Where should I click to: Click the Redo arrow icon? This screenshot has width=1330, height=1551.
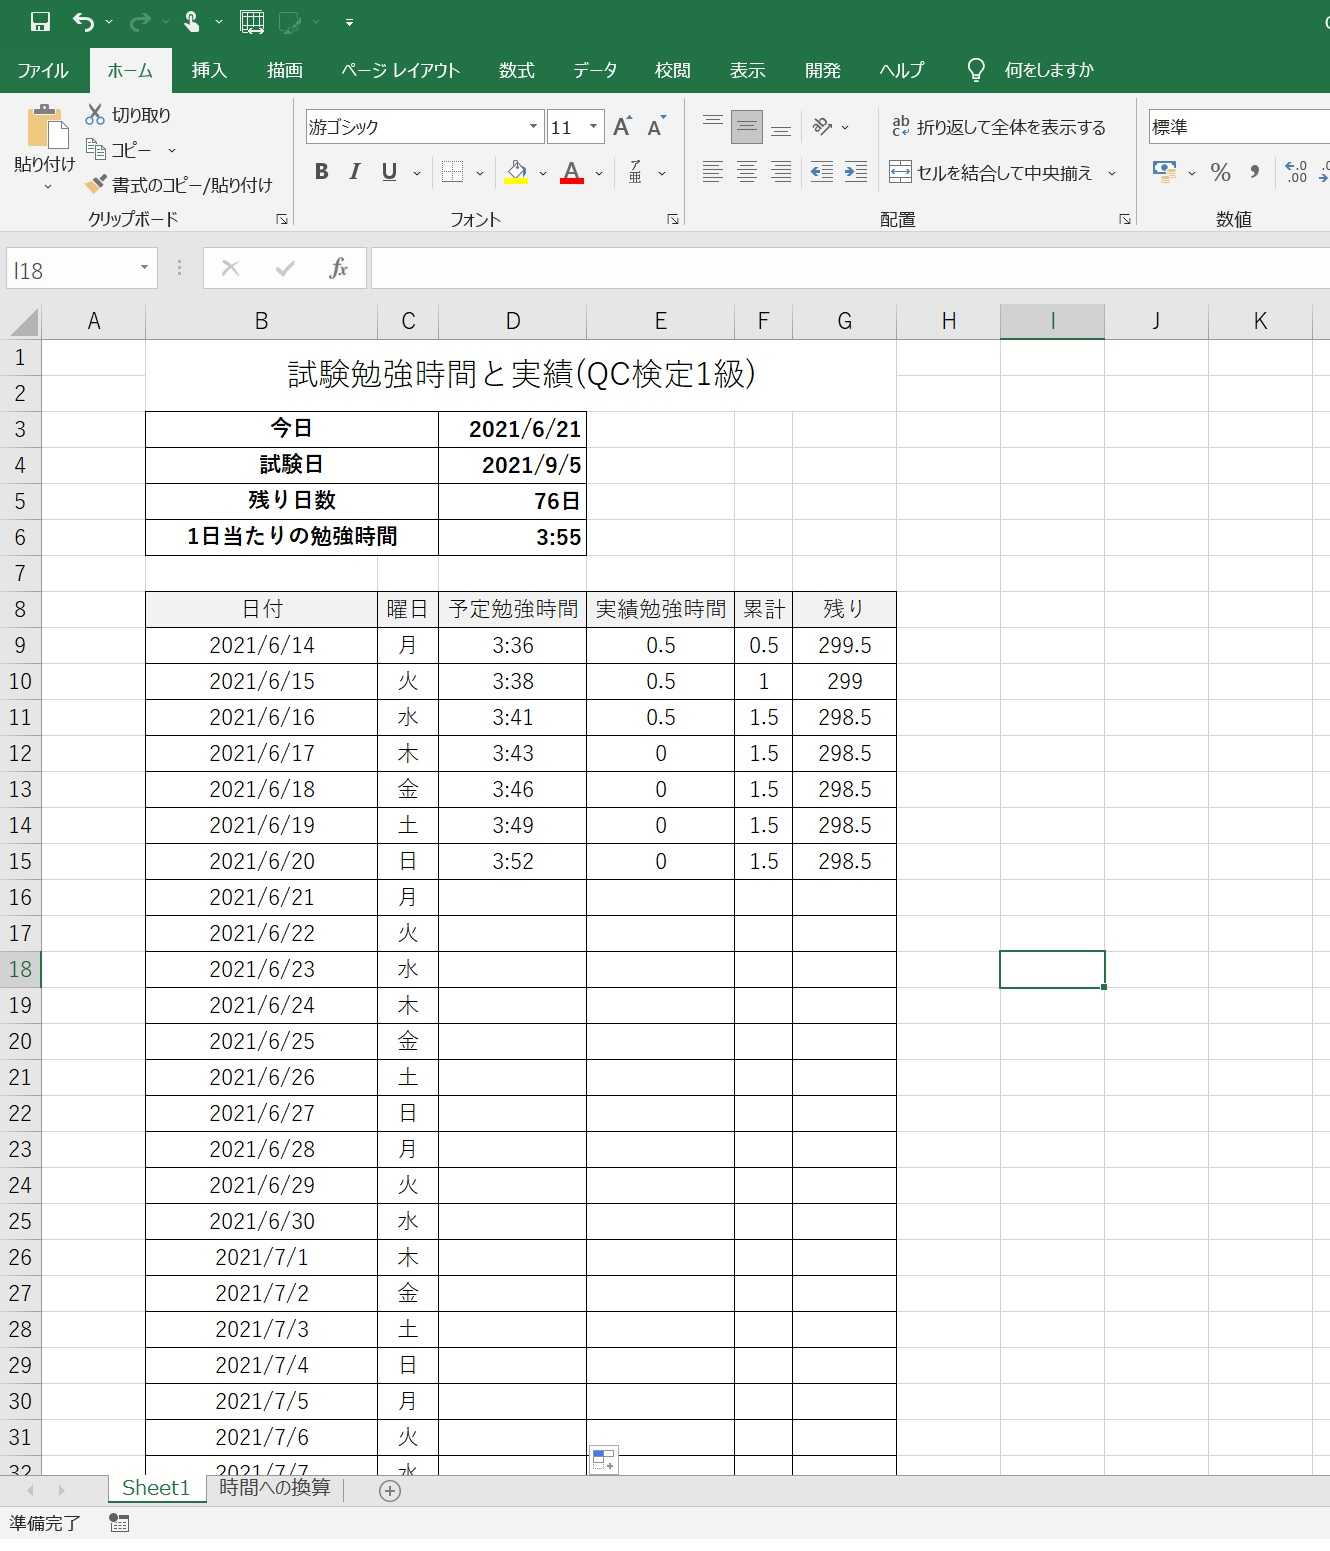[139, 21]
